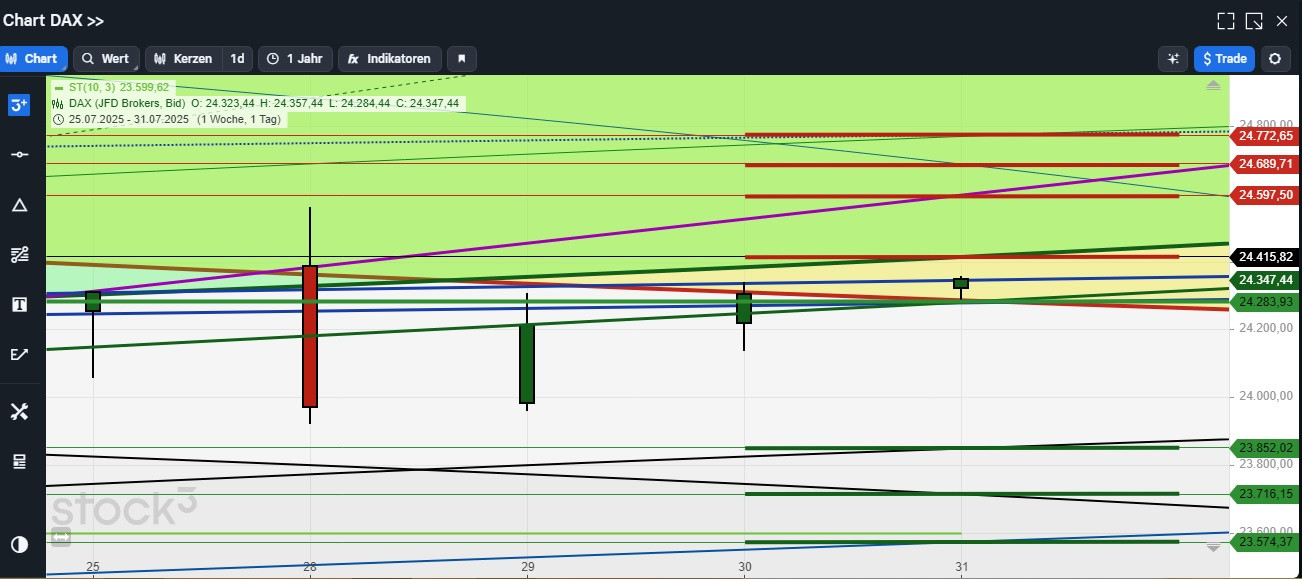Viewport: 1302px width, 579px height.
Task: Open the bookmark templates button
Action: tap(461, 59)
